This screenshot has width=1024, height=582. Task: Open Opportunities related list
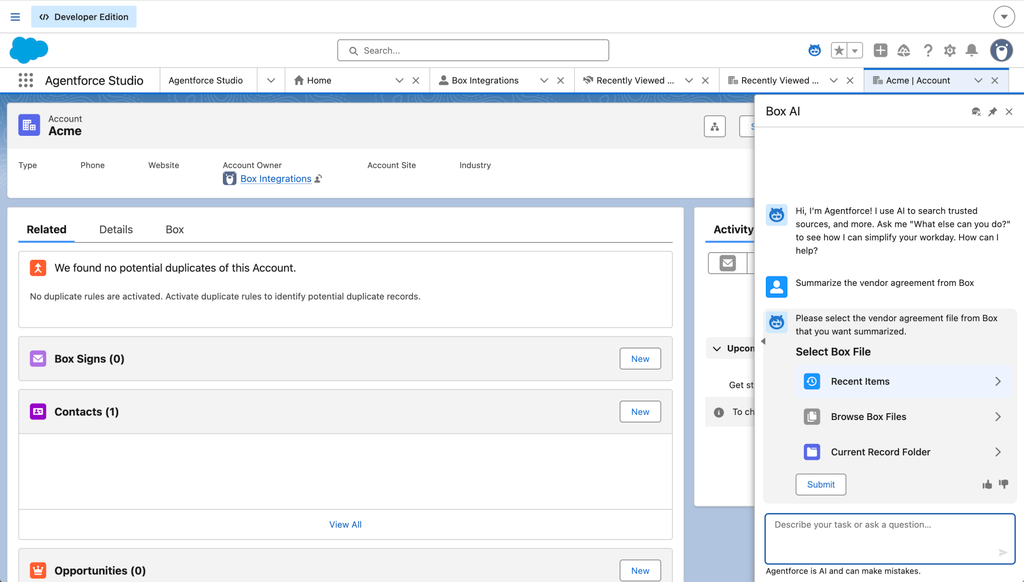pyautogui.click(x=100, y=570)
